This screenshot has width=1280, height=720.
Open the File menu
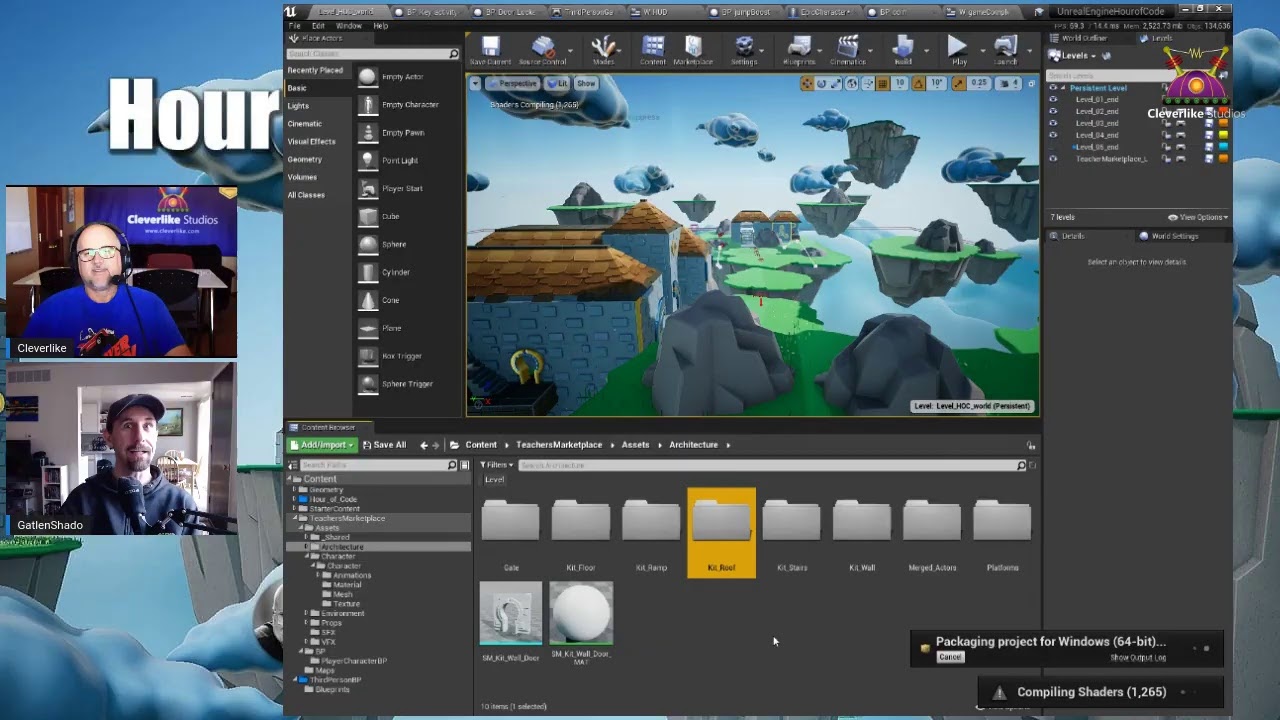click(x=293, y=25)
